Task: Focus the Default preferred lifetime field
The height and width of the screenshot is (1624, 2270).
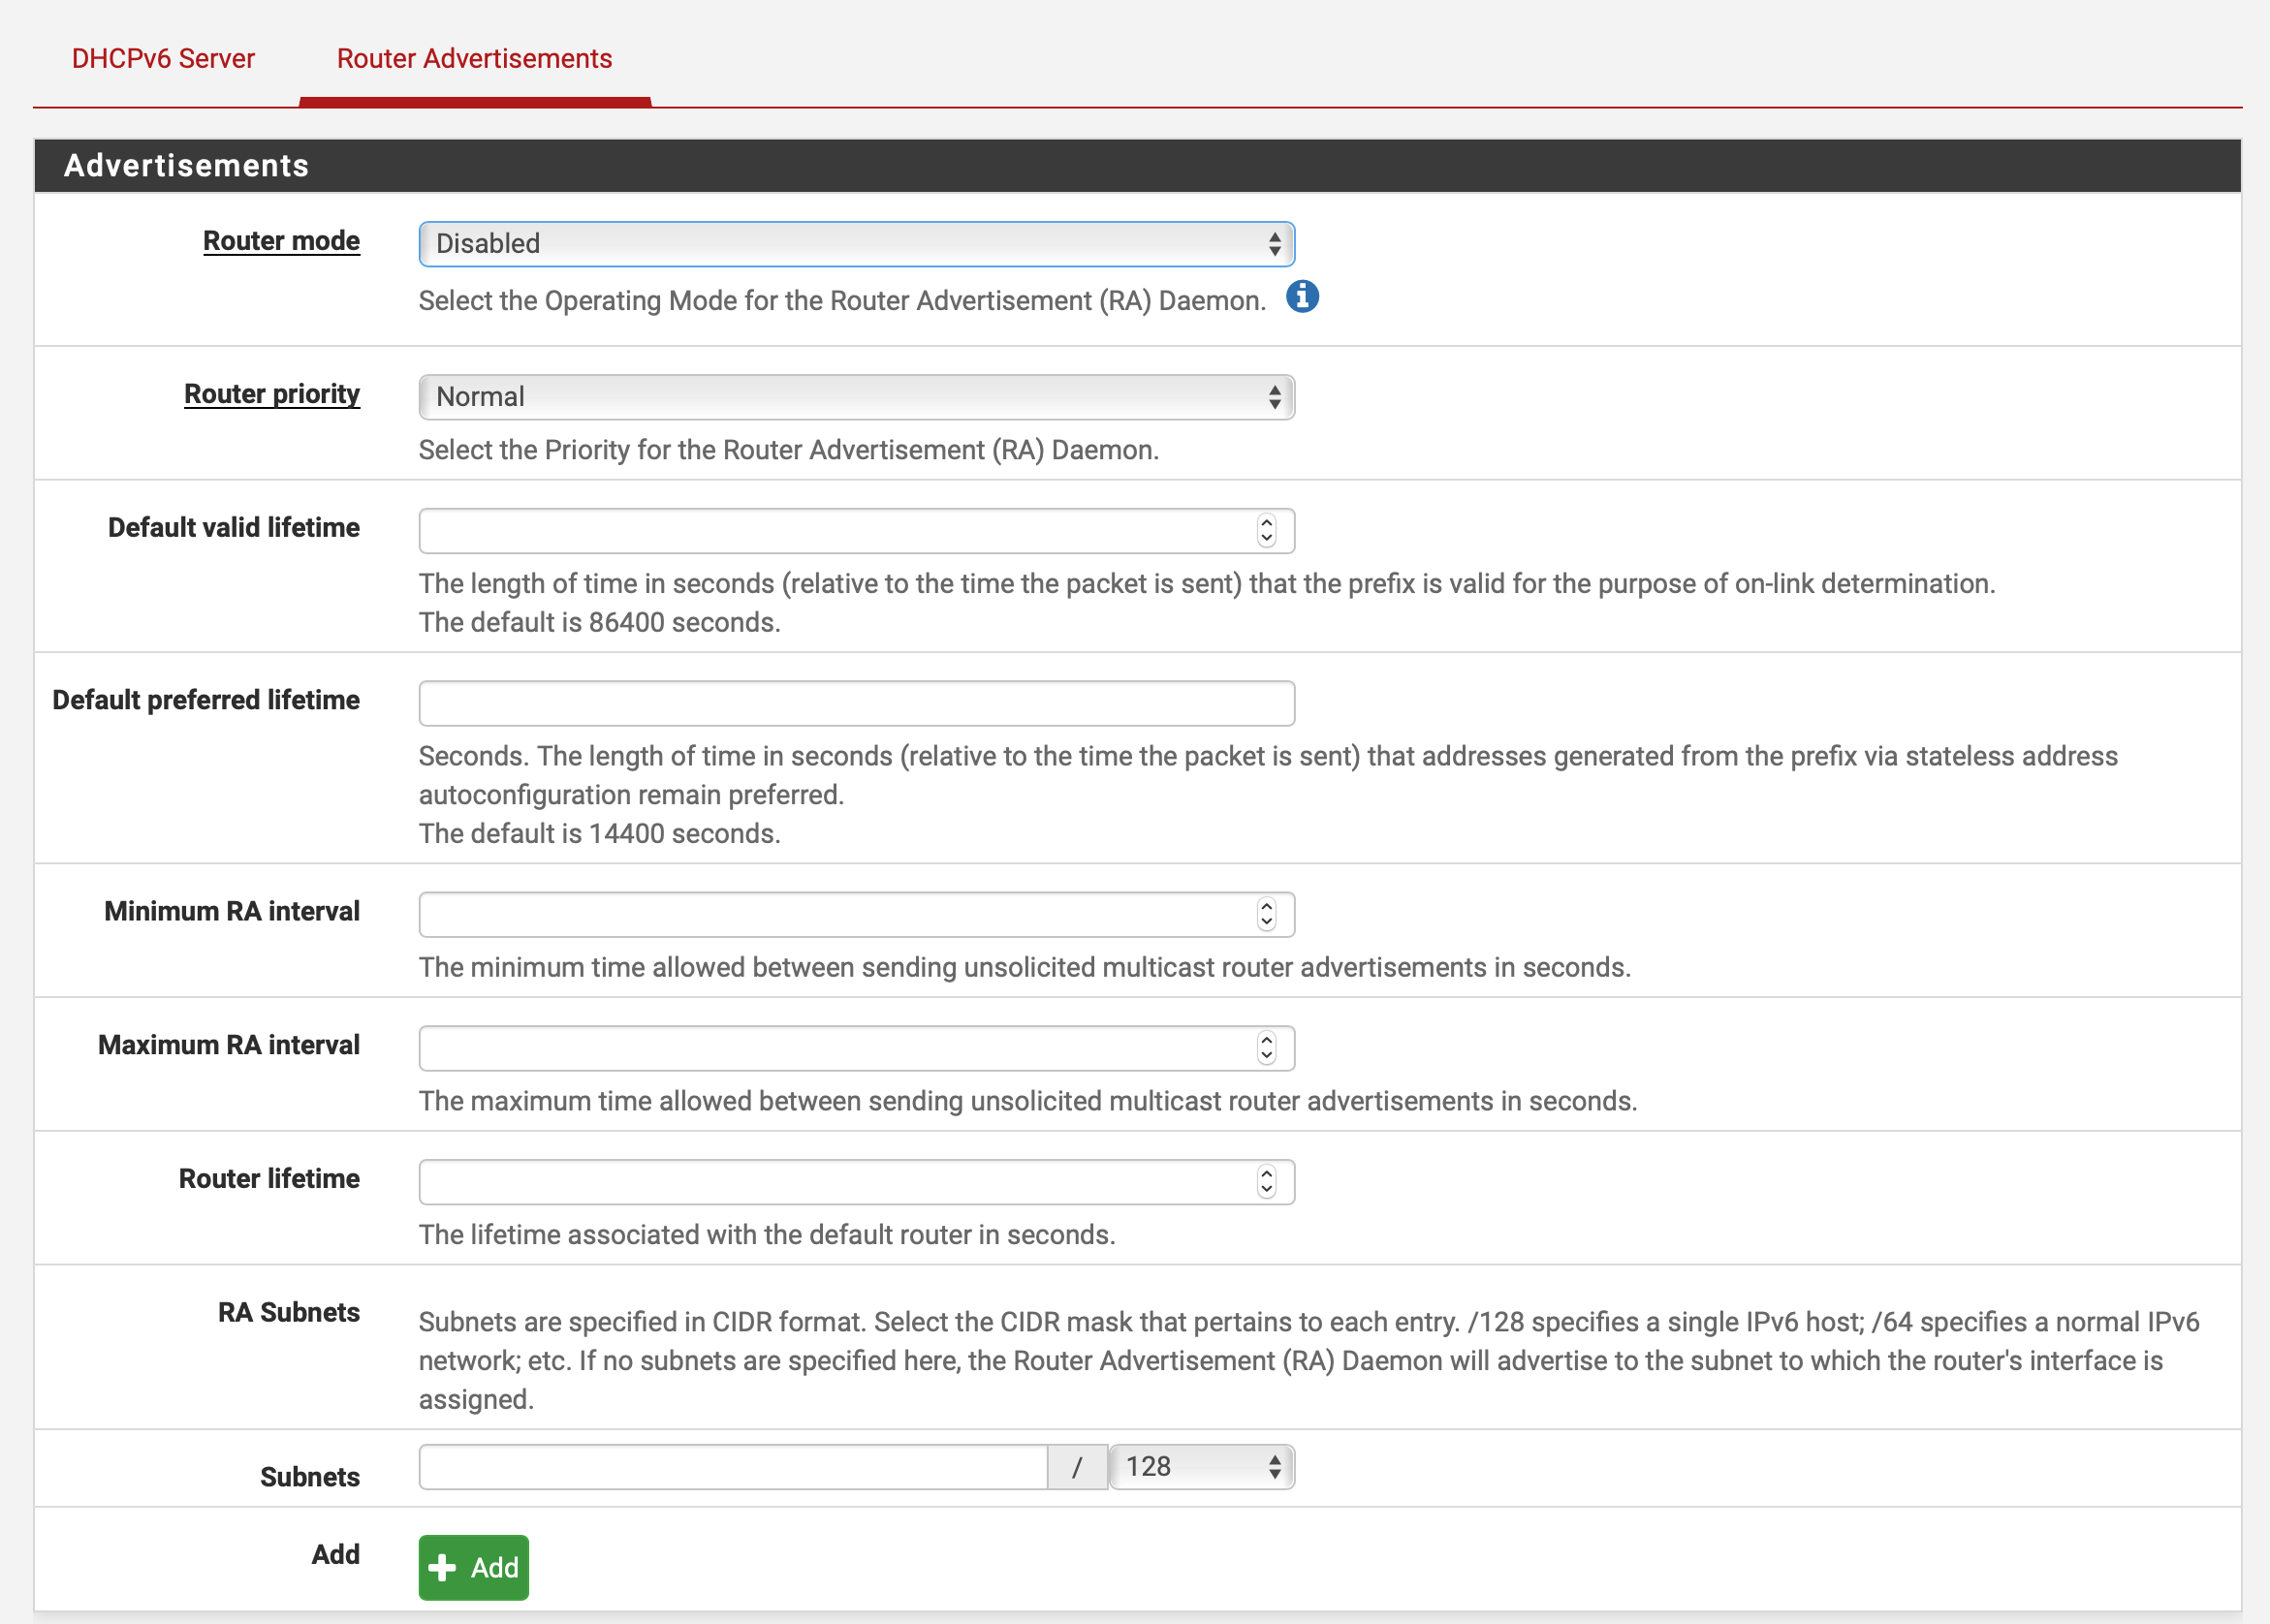Action: click(856, 704)
